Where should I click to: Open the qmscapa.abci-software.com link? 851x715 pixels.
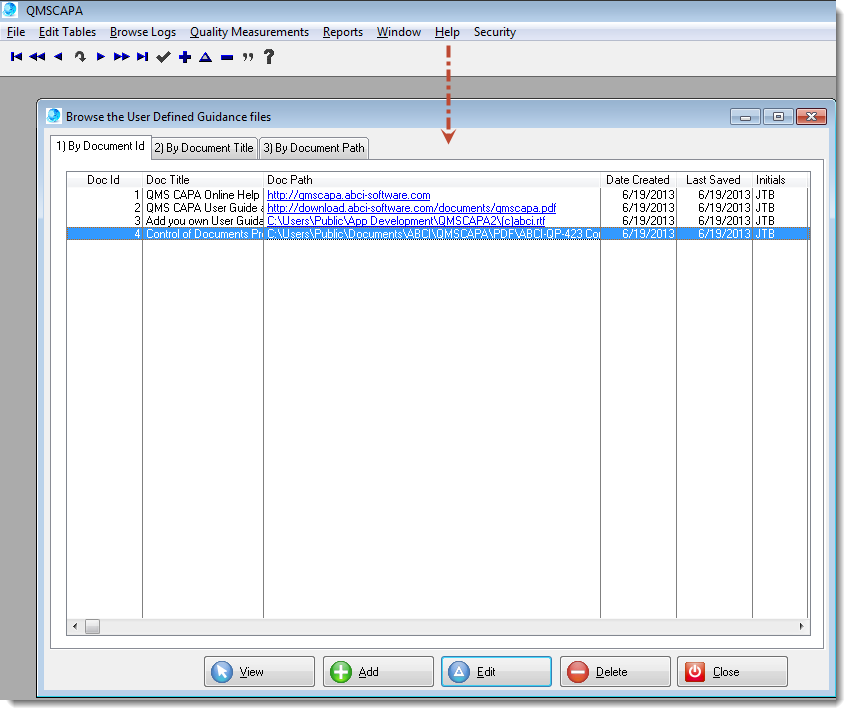[x=348, y=195]
